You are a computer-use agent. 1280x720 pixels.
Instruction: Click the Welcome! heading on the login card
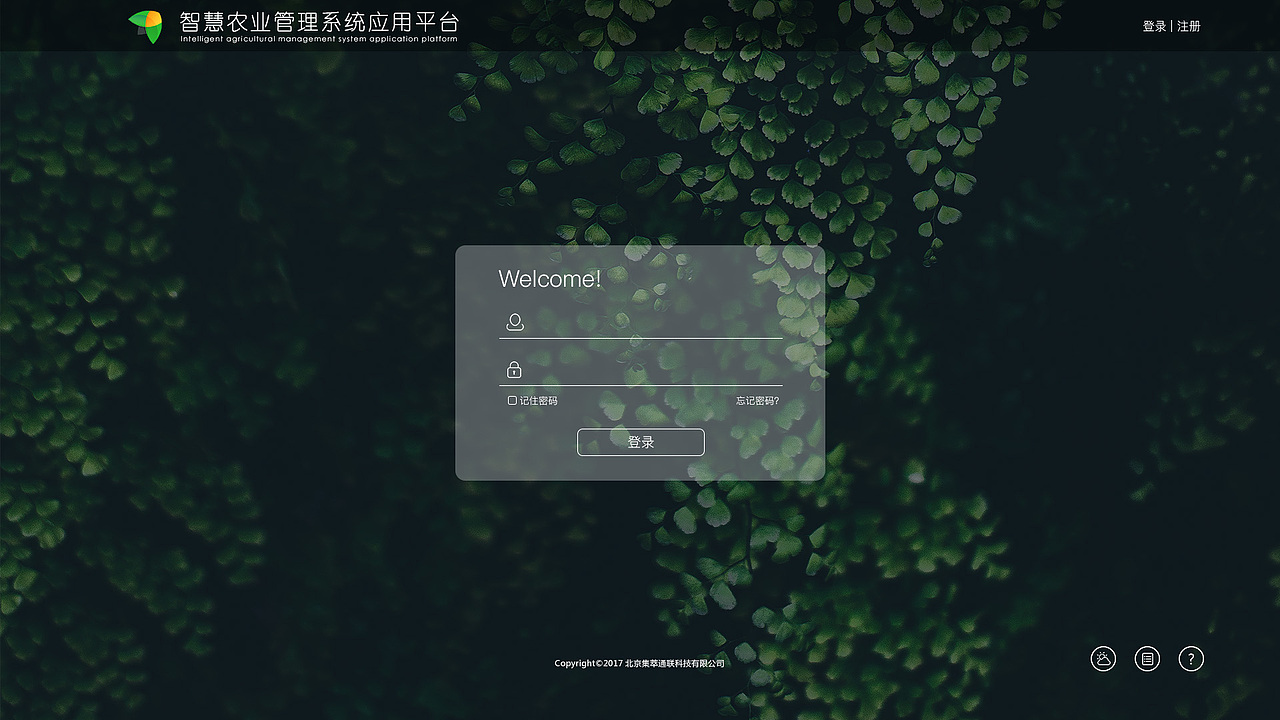click(x=549, y=279)
